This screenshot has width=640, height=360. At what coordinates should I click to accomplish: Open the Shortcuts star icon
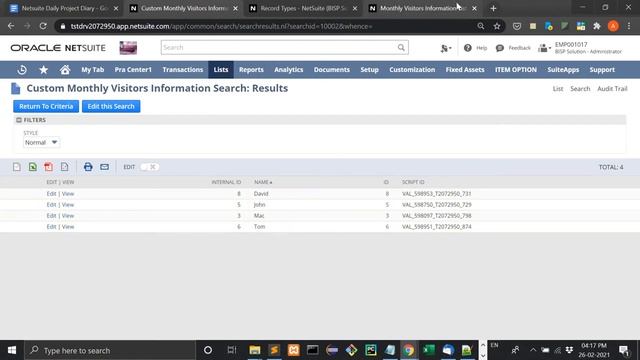[43, 70]
